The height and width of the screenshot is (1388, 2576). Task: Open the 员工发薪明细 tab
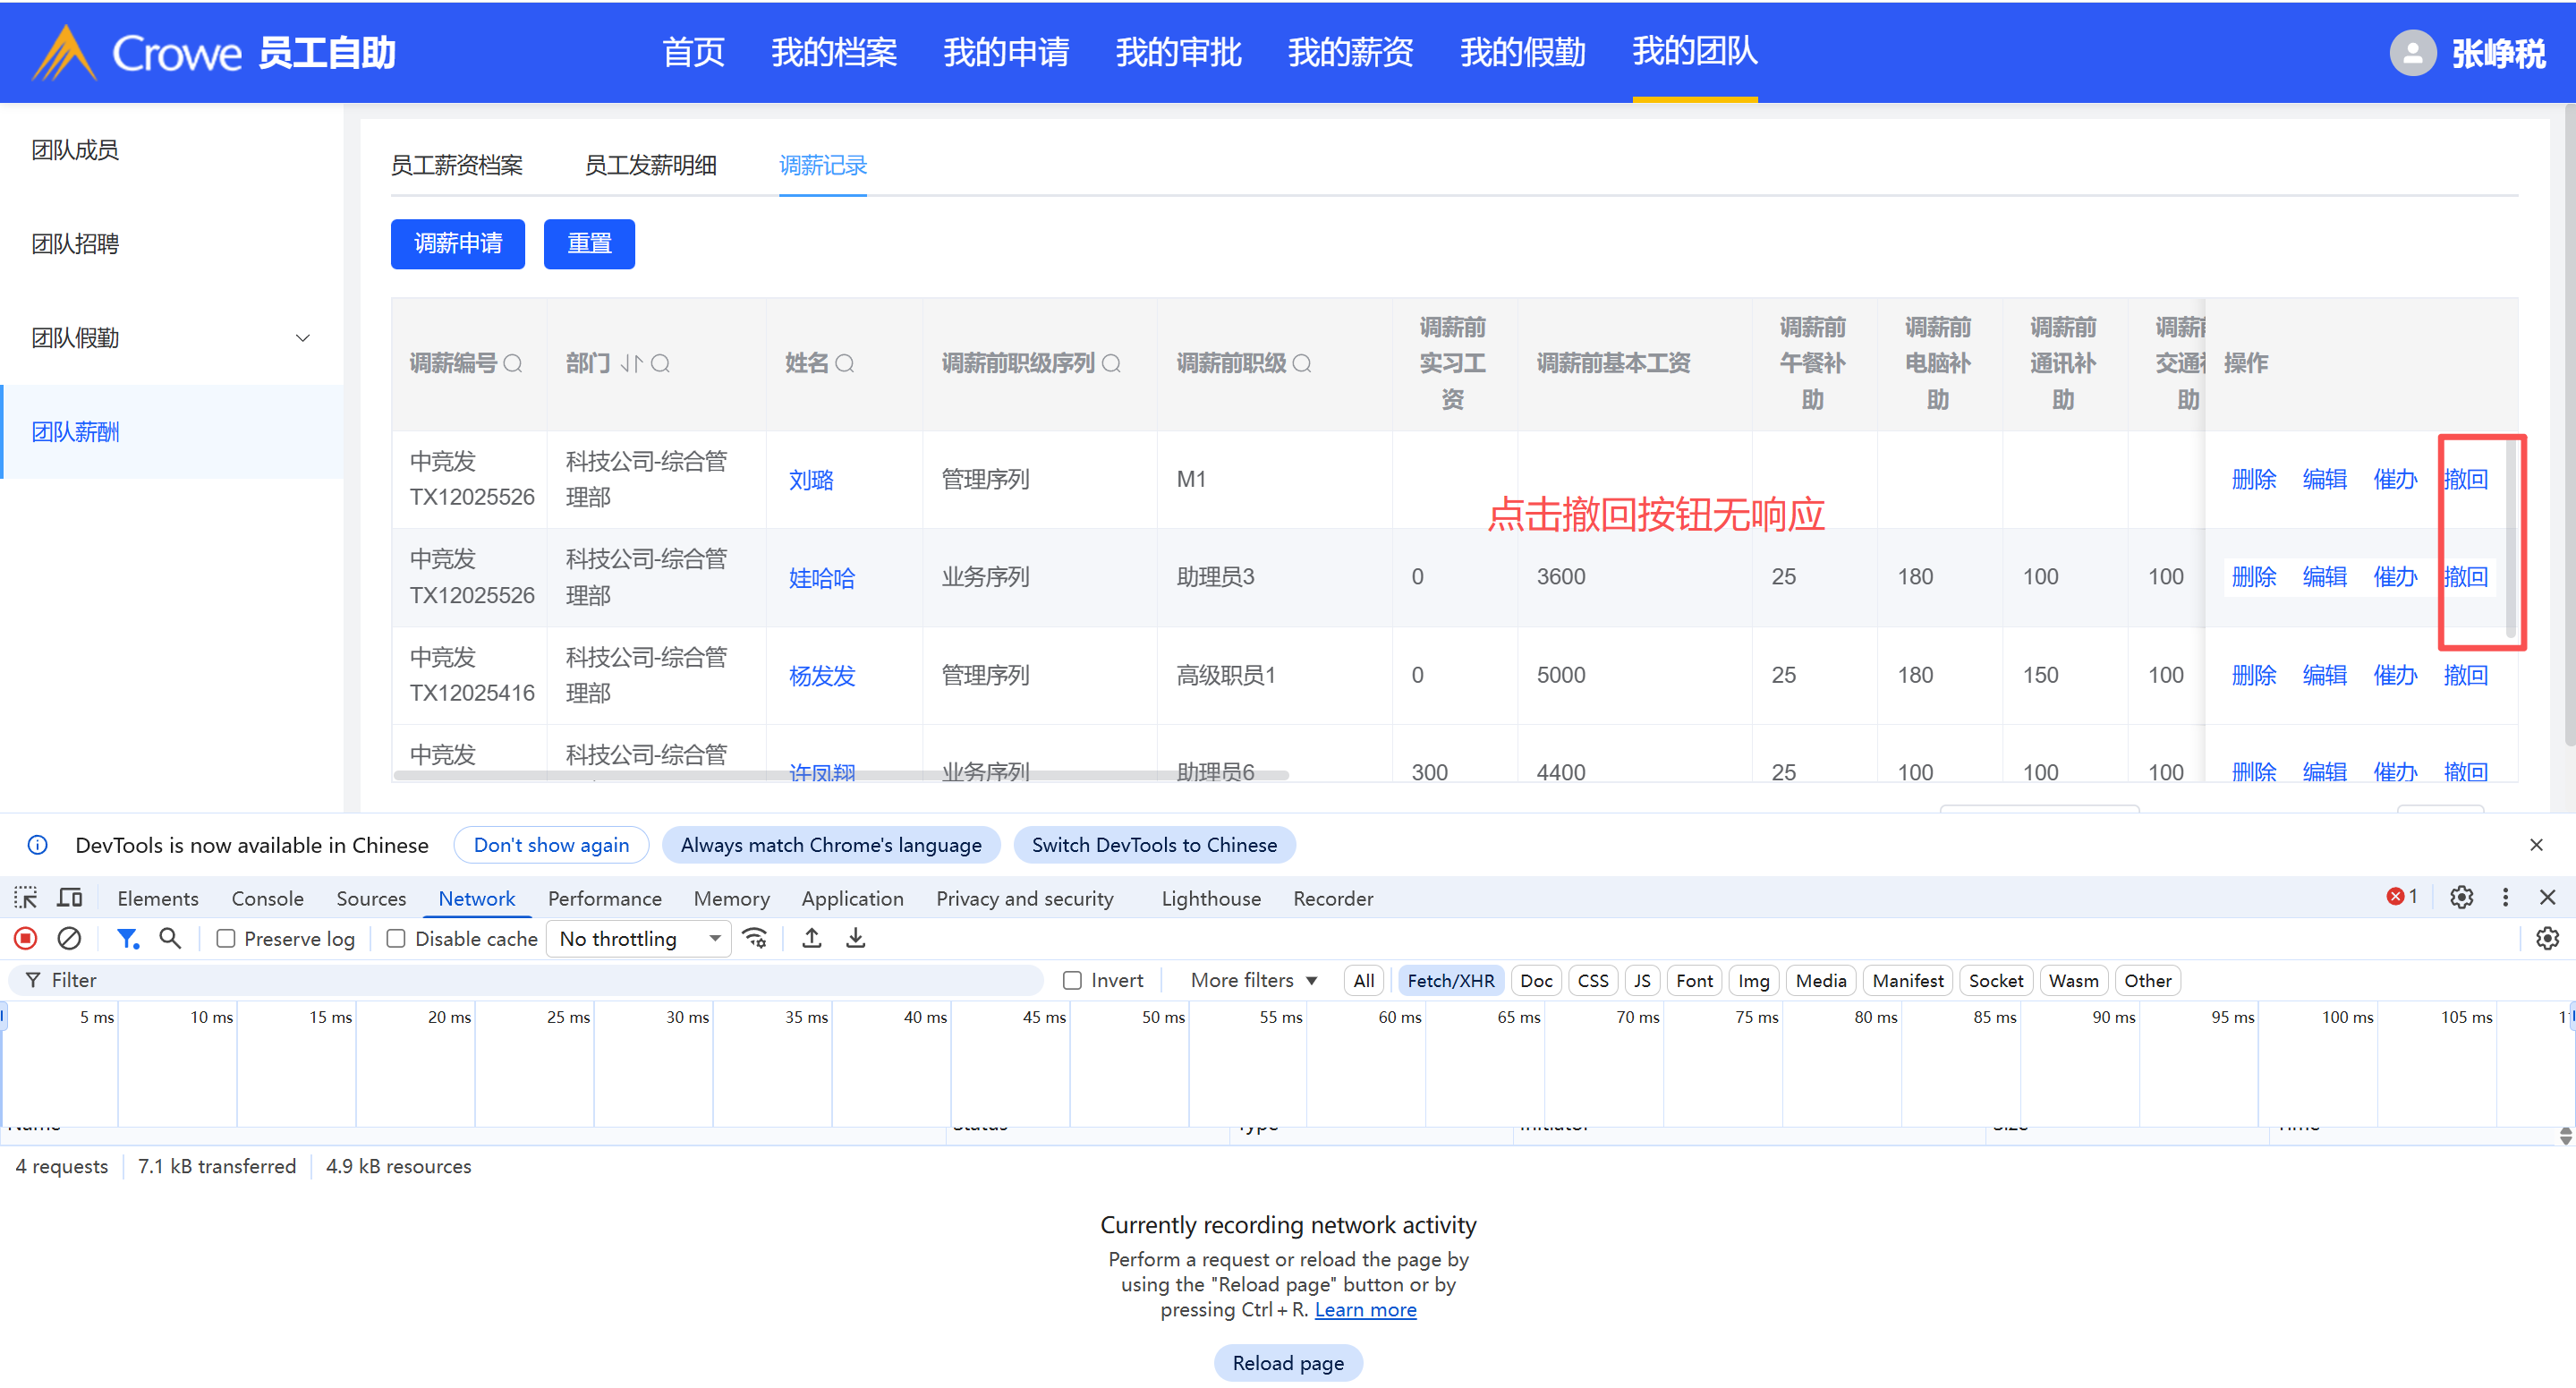coord(650,165)
